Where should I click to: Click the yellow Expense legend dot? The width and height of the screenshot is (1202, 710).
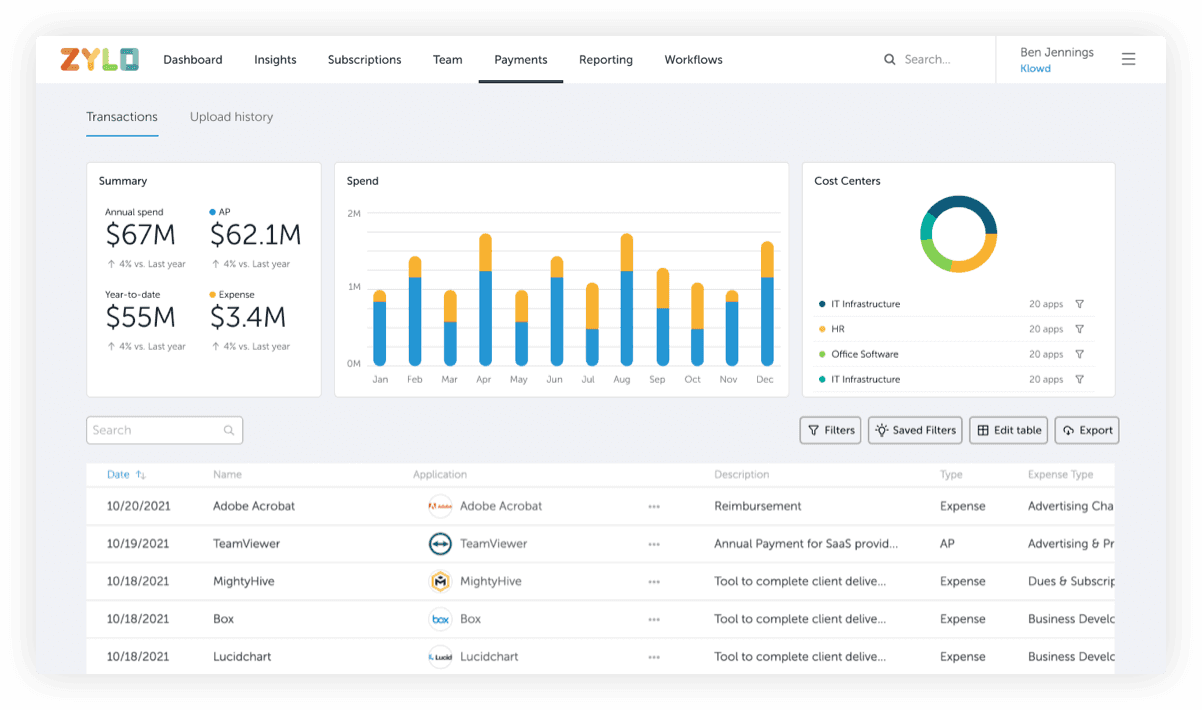(x=212, y=295)
